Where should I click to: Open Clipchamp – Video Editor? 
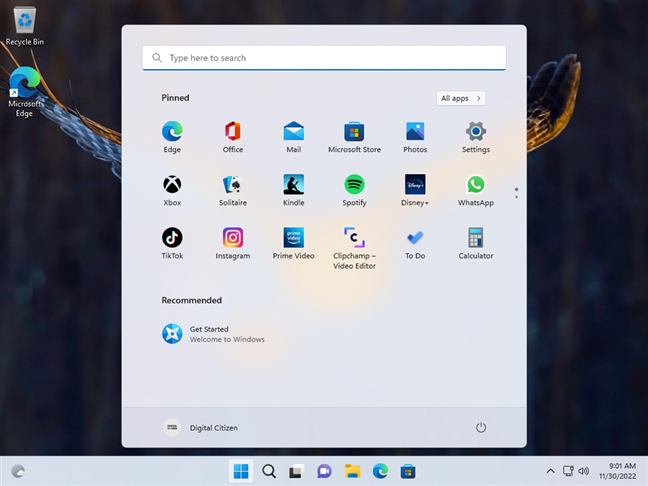(x=354, y=248)
